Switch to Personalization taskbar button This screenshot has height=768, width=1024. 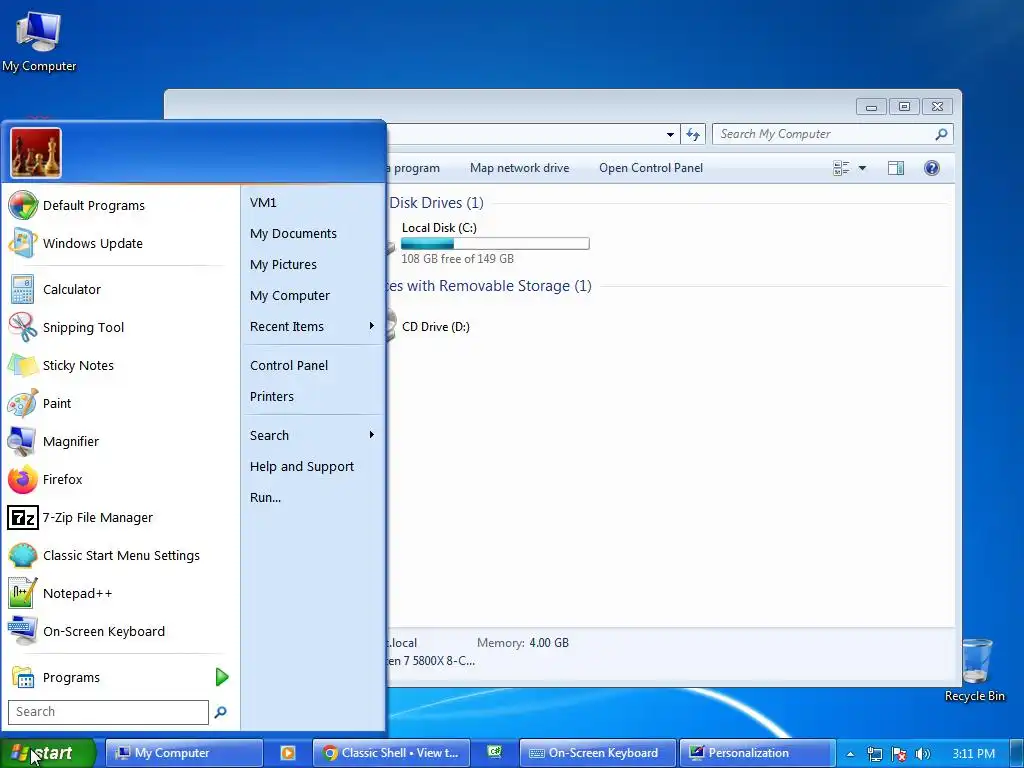pos(758,753)
